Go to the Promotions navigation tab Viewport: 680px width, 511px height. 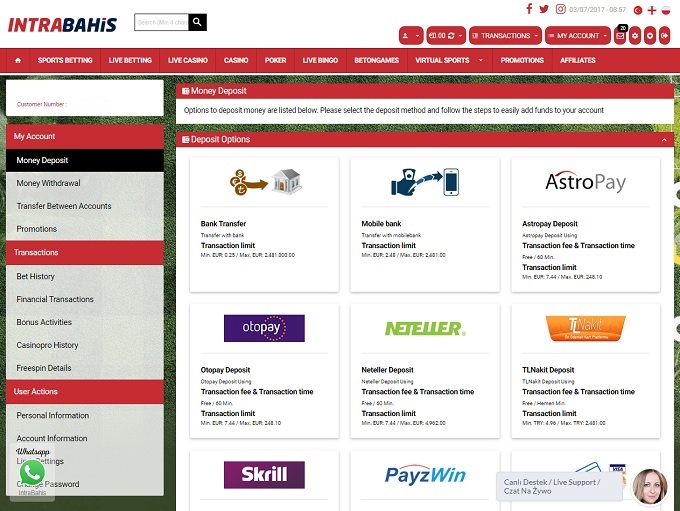[522, 60]
